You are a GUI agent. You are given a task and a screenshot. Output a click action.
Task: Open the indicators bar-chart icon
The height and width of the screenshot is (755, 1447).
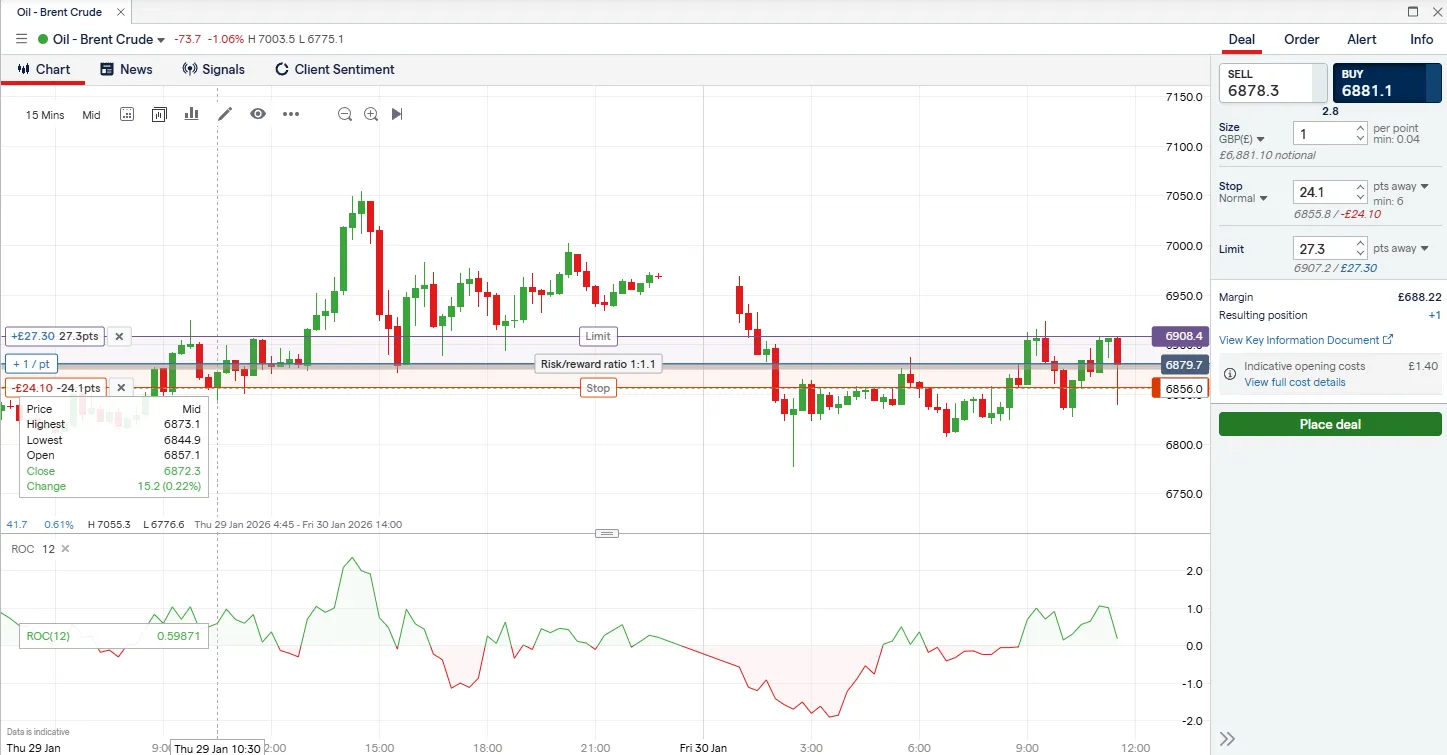tap(191, 114)
